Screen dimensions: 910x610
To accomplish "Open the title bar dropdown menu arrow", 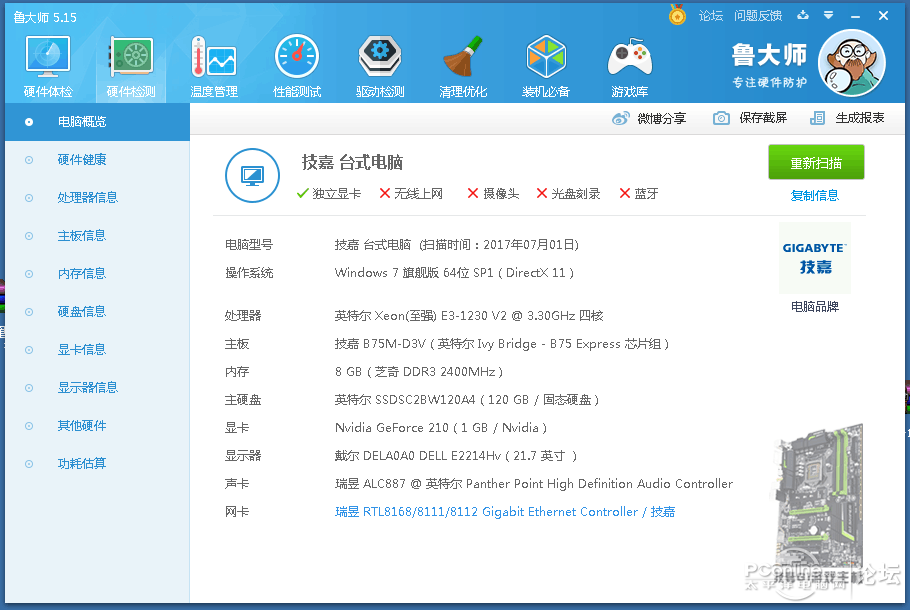I will [829, 16].
